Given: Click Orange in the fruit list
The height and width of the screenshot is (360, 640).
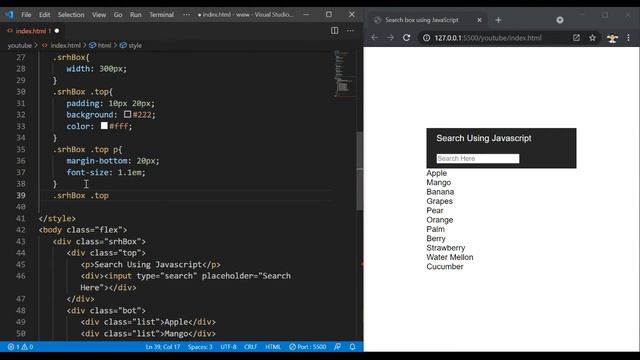Looking at the screenshot, I should [x=440, y=220].
